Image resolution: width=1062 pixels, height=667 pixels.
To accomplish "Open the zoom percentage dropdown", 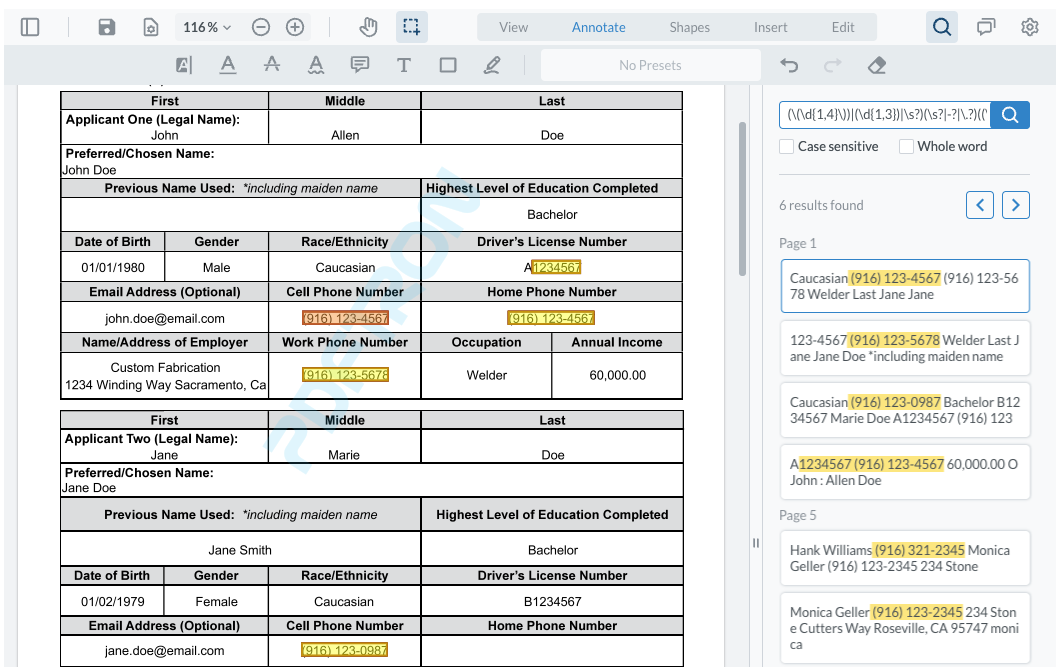I will click(x=206, y=27).
